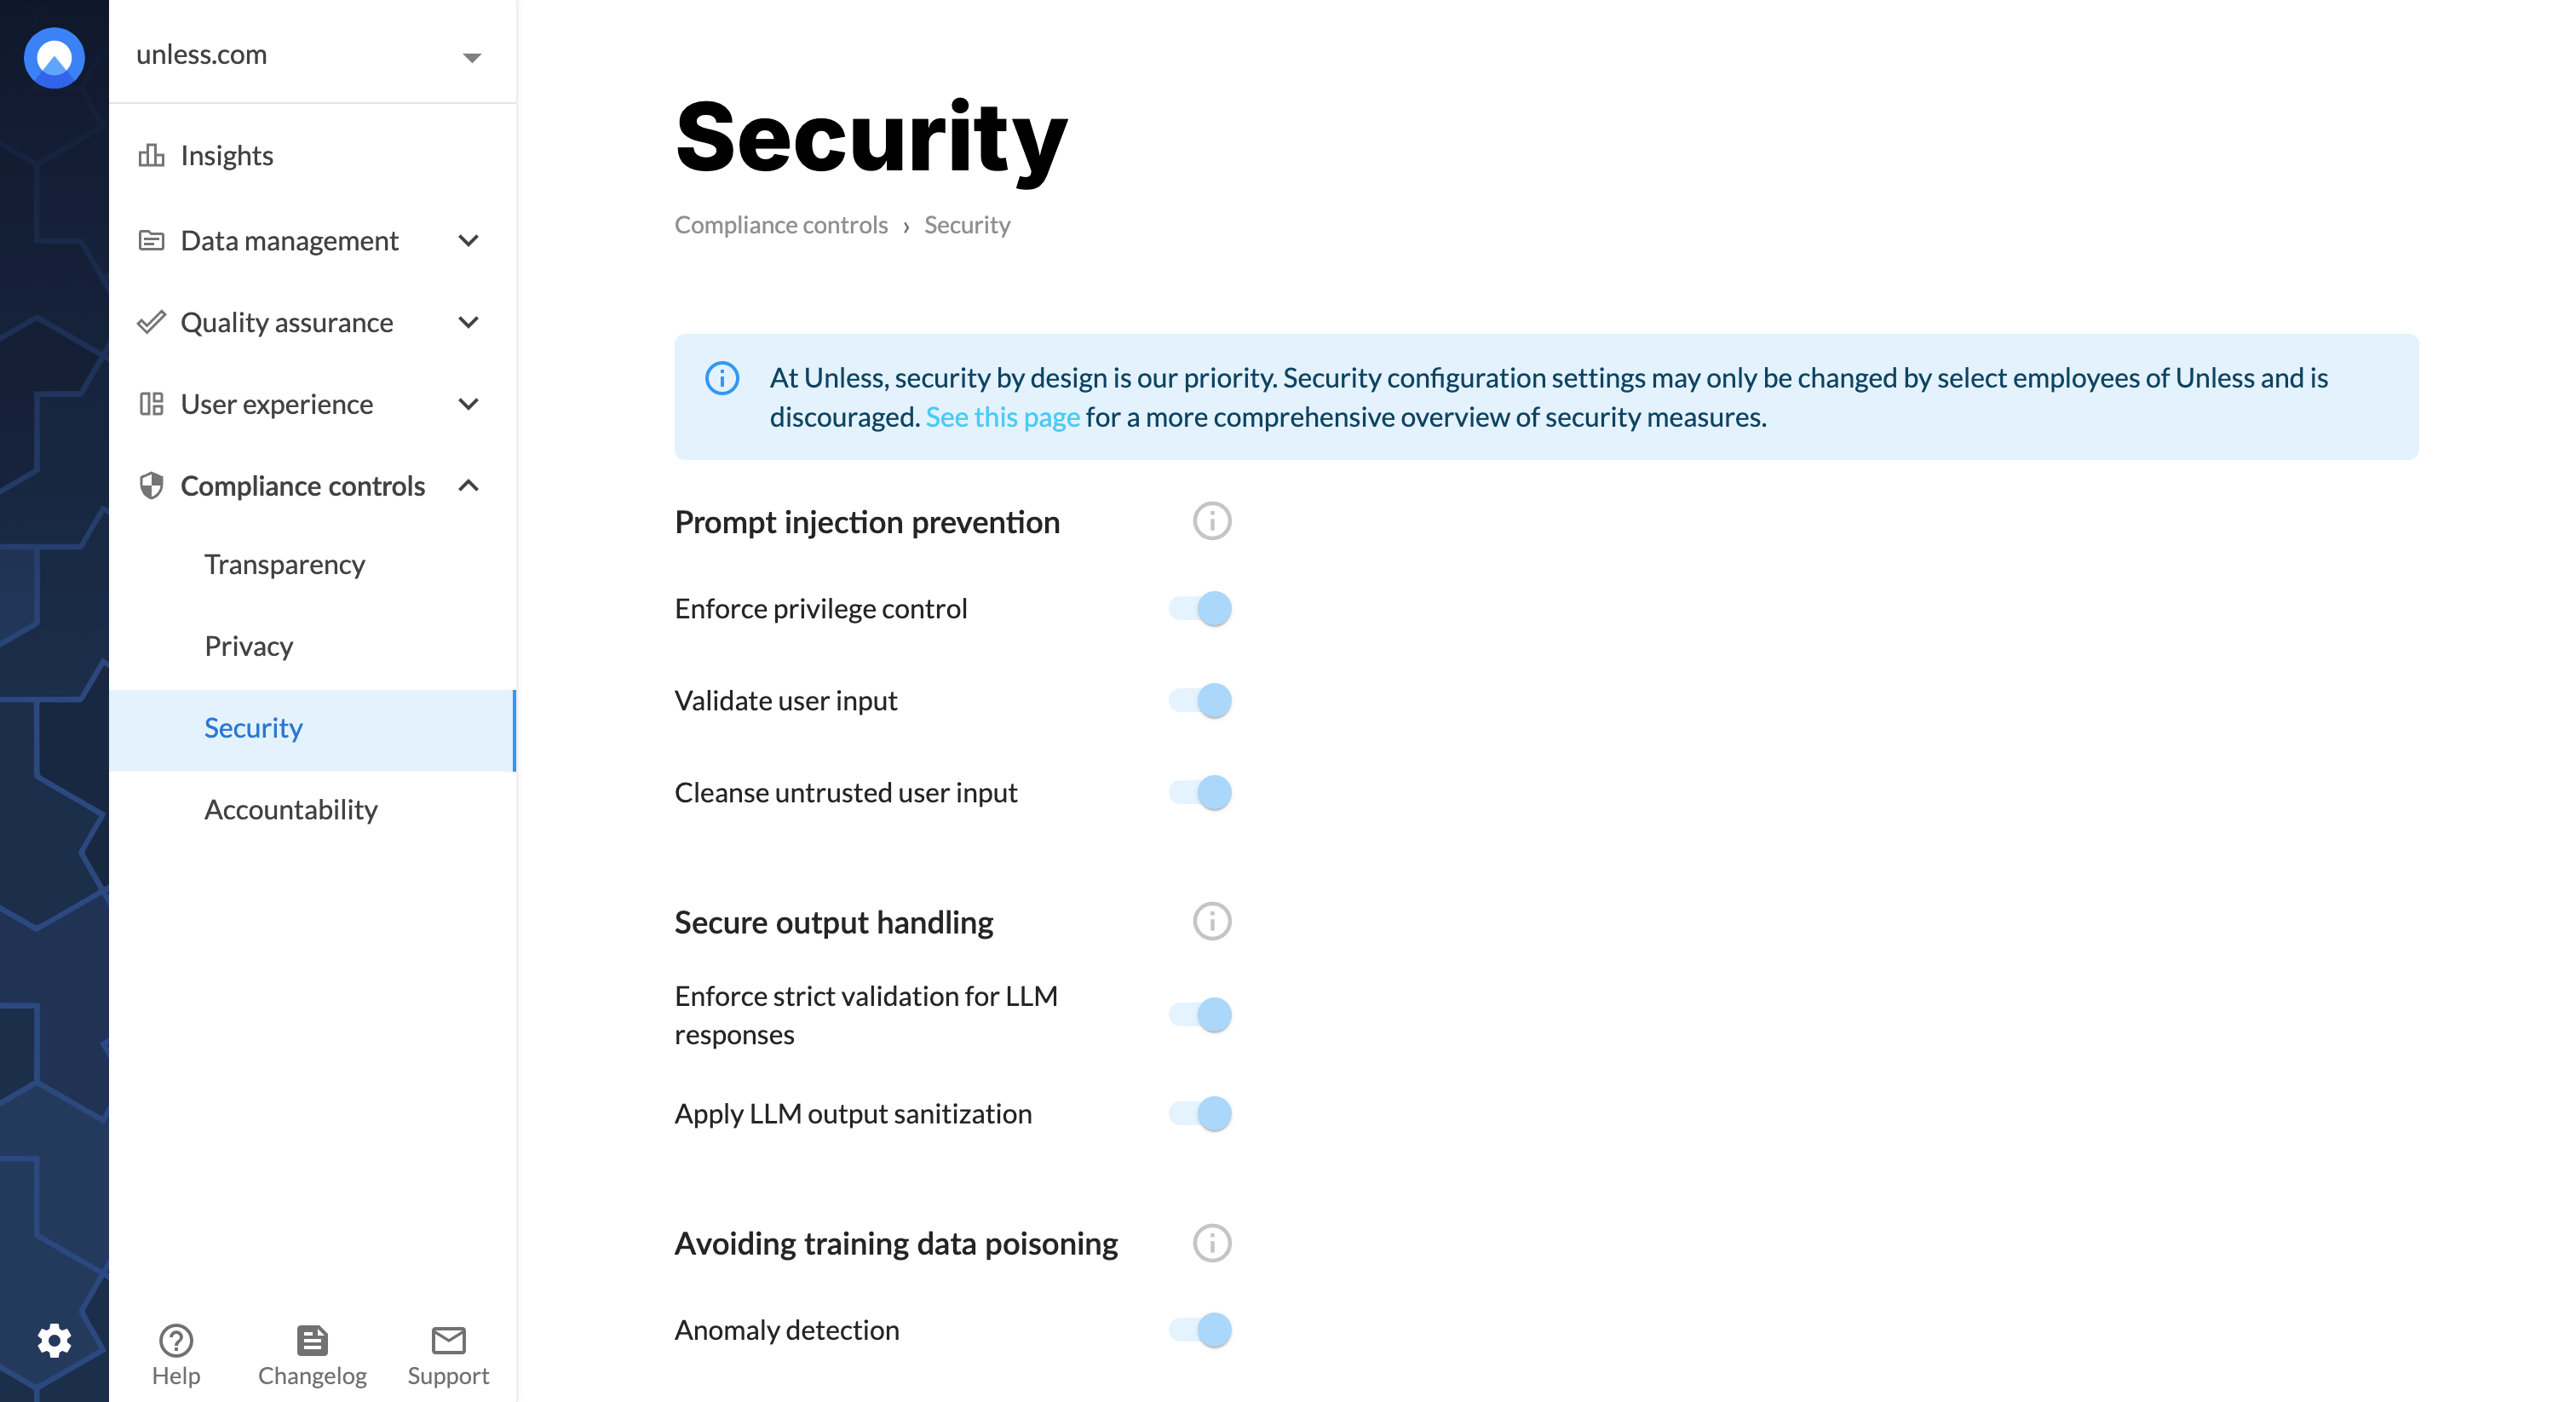Click the User experience grid icon
The image size is (2576, 1402).
point(153,402)
